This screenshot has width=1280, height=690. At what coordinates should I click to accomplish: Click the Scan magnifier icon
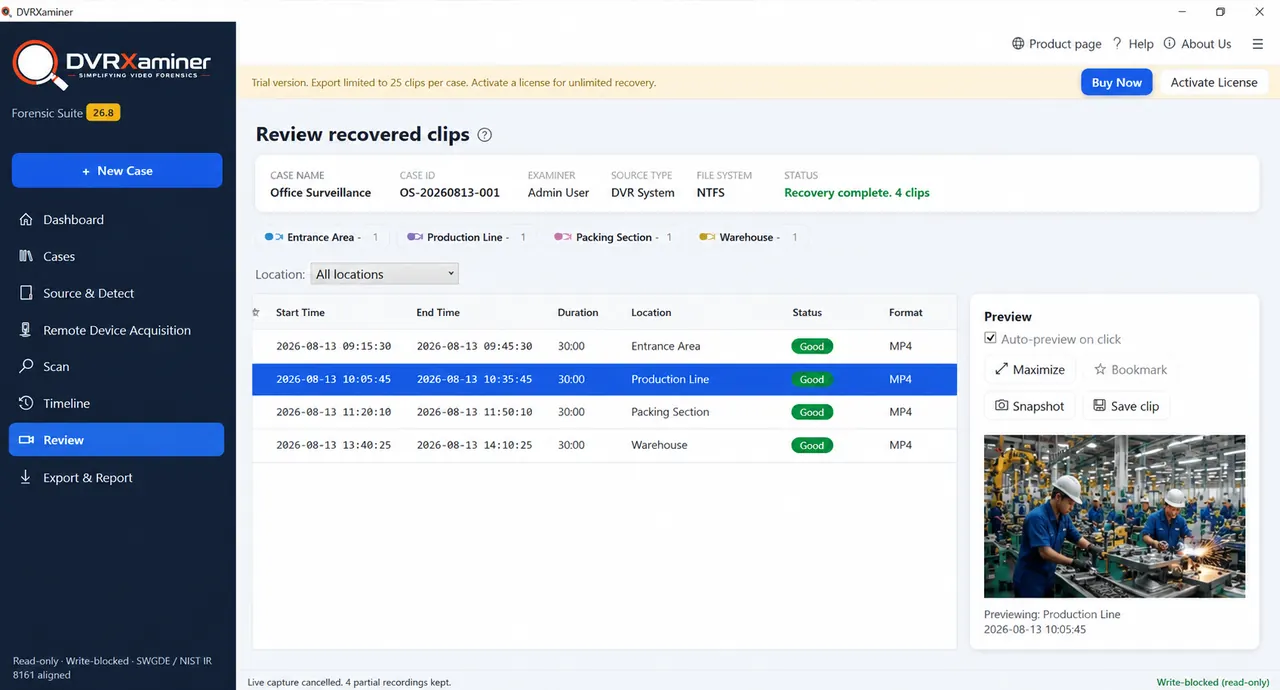[26, 367]
